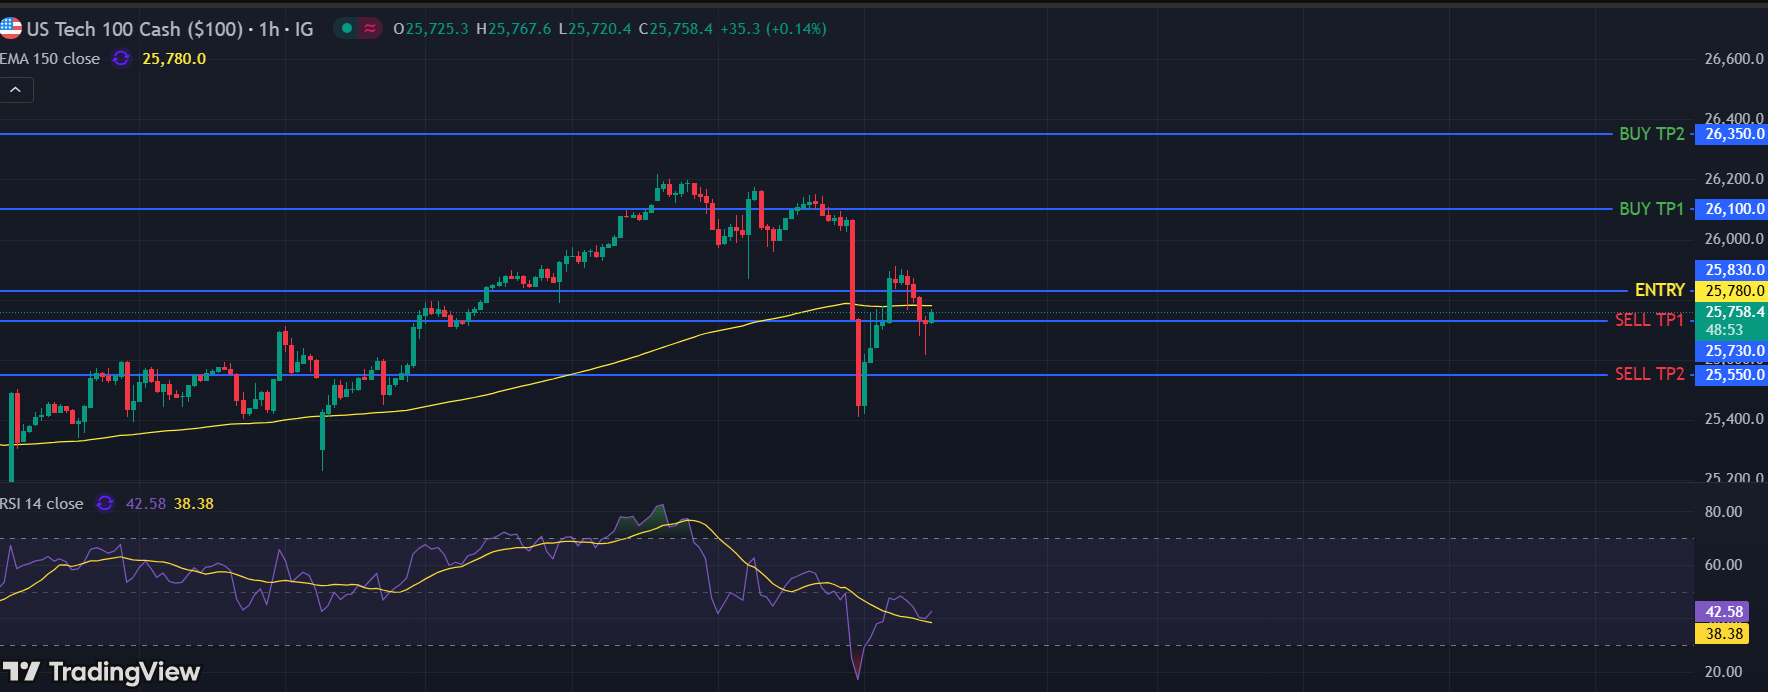This screenshot has width=1768, height=692.
Task: Click the yellow 38.38 RSI axis tag
Action: click(x=1722, y=633)
